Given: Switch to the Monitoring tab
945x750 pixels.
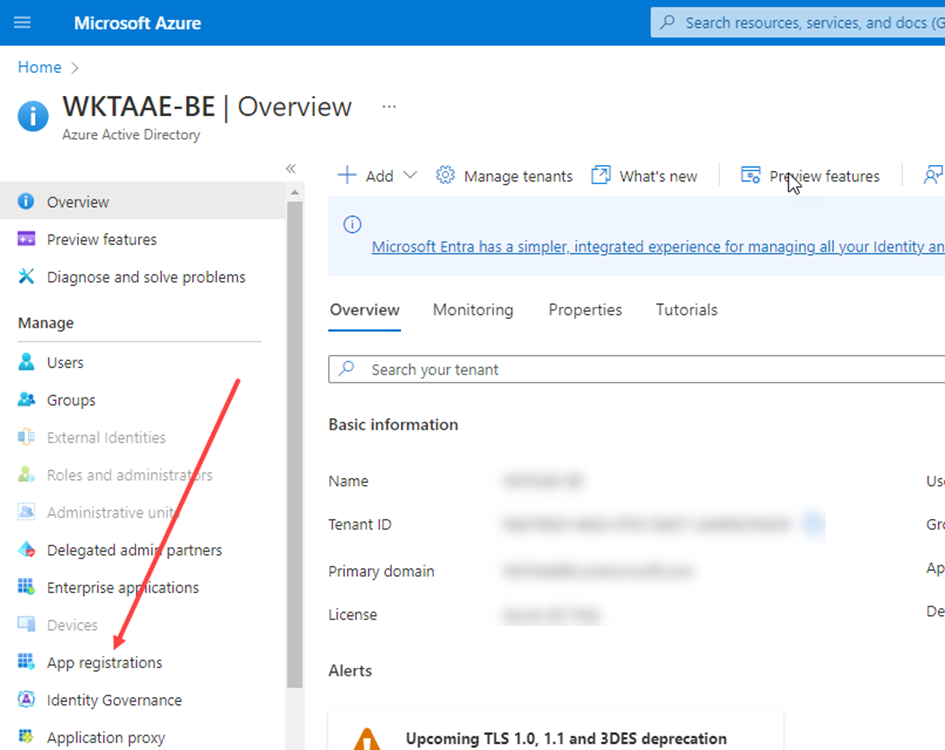Looking at the screenshot, I should pos(473,310).
